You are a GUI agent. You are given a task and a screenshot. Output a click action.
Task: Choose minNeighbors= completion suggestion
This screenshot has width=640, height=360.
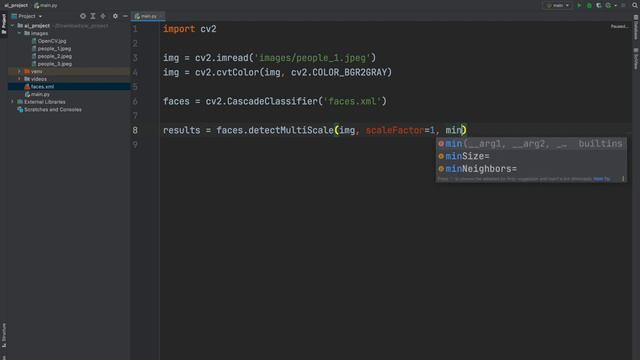click(x=531, y=169)
